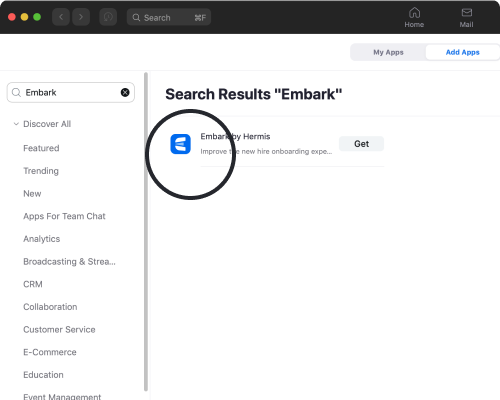The width and height of the screenshot is (500, 400).
Task: Show the New apps category
Action: click(x=32, y=193)
